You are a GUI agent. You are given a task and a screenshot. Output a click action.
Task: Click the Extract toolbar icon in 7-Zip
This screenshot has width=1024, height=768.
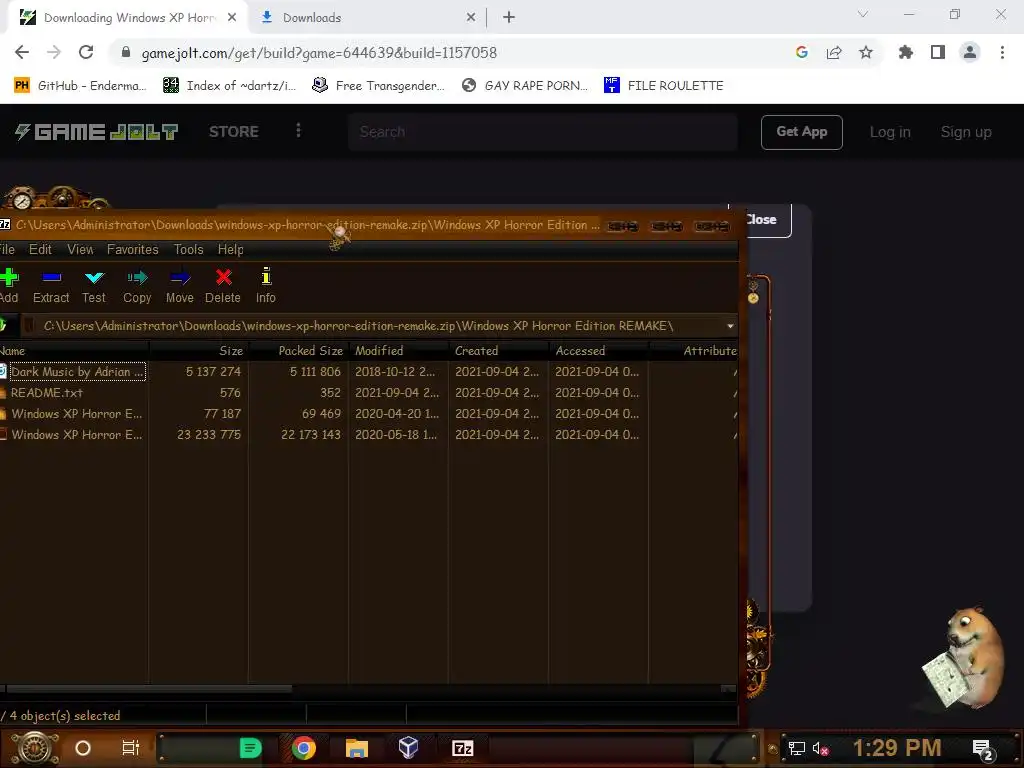click(x=51, y=278)
